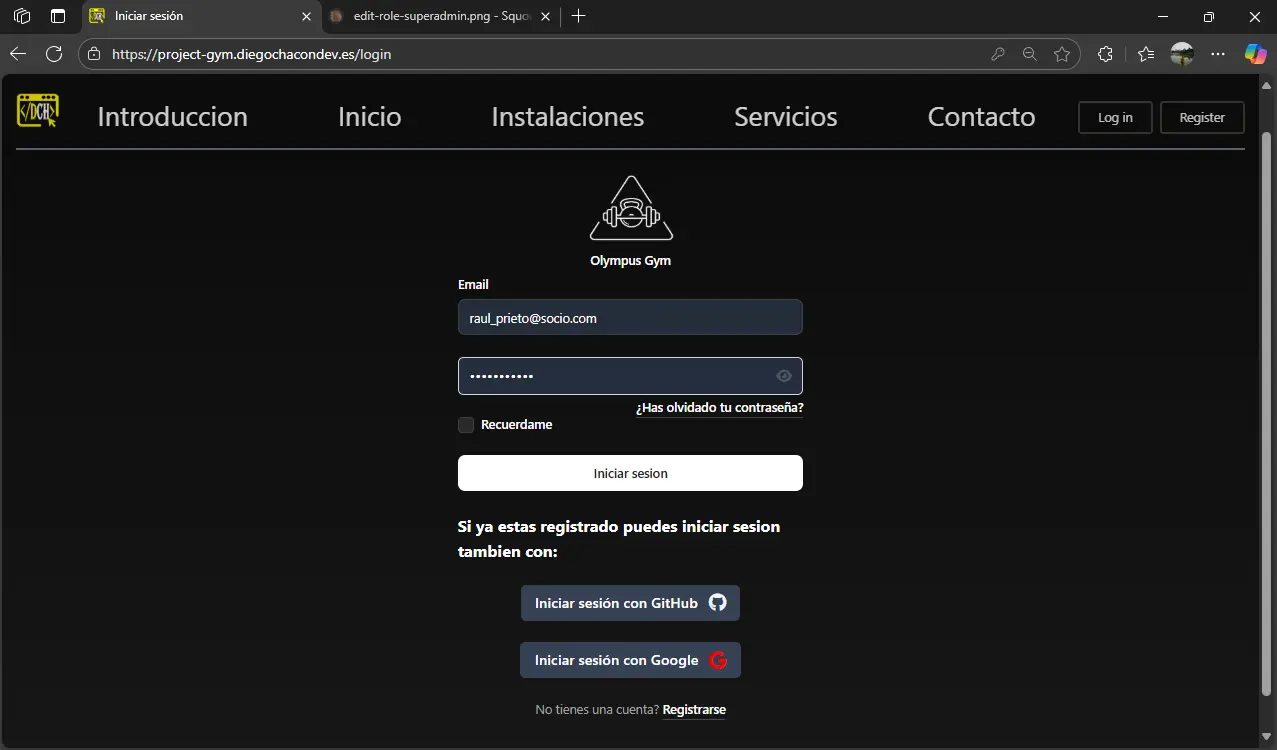
Task: Select the GitHub icon on the GitHub login button
Action: coord(716,602)
